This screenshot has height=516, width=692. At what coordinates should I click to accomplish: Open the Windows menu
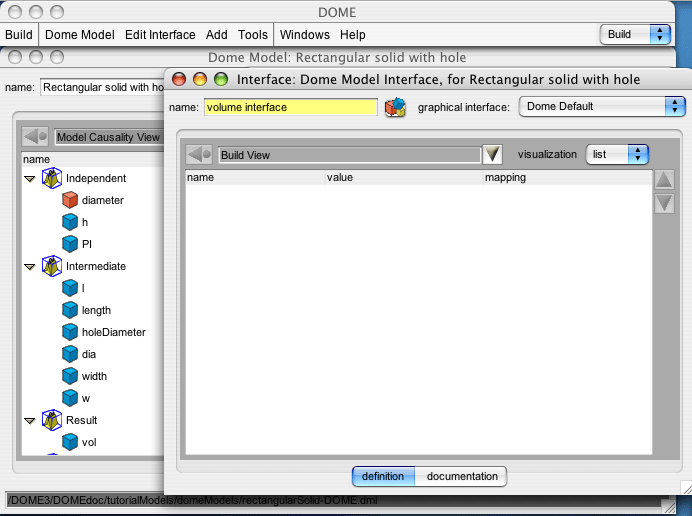click(305, 34)
